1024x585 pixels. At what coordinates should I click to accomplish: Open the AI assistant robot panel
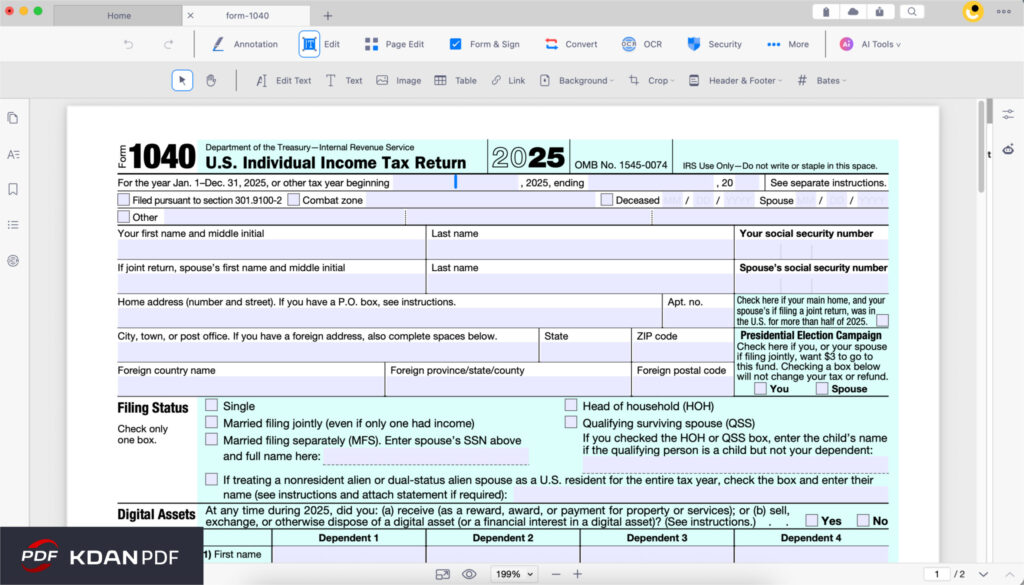1009,148
